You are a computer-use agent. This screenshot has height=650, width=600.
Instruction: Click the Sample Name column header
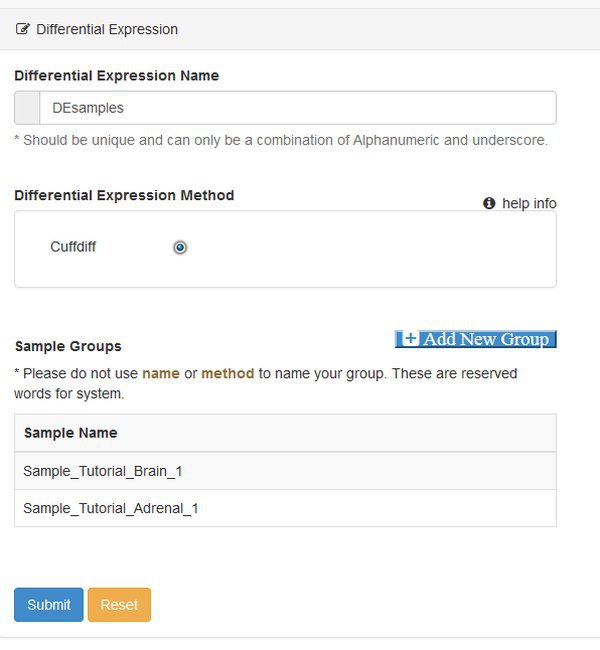click(x=70, y=433)
